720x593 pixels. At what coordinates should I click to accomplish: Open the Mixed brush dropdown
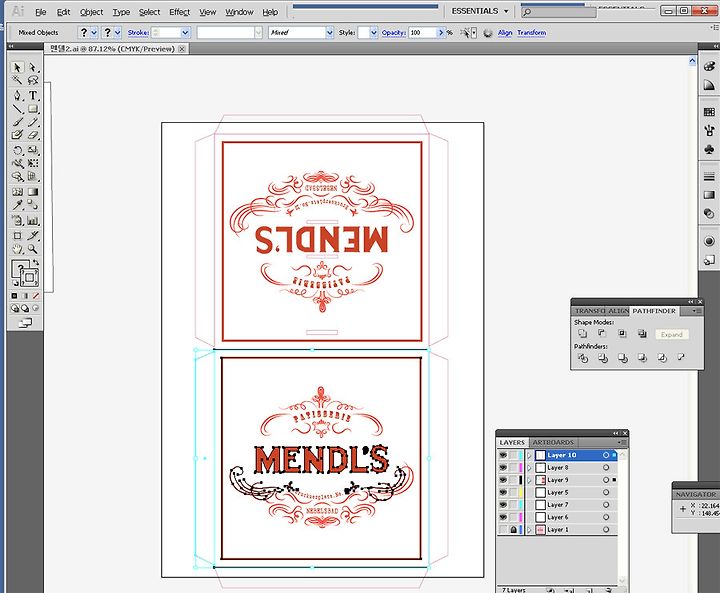(329, 33)
